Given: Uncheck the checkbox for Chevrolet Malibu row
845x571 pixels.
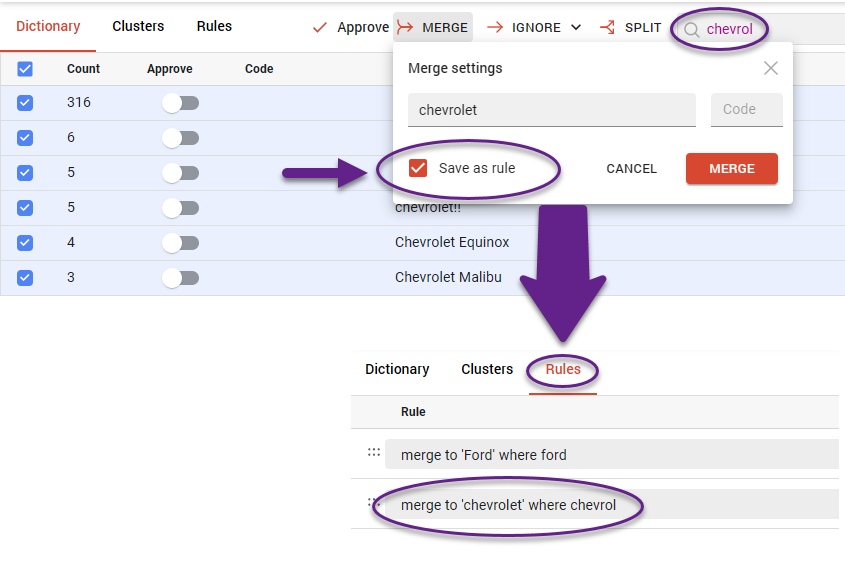Looking at the screenshot, I should pos(26,277).
